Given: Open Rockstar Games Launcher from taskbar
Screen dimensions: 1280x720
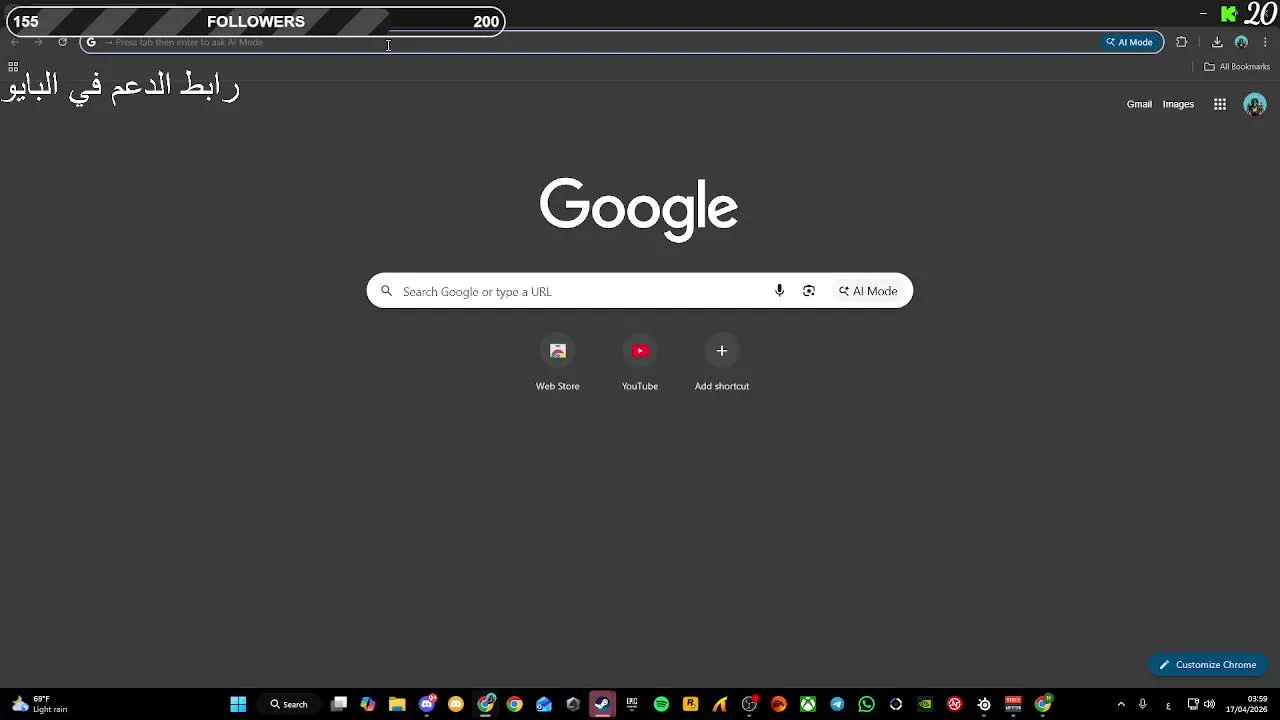Looking at the screenshot, I should (x=690, y=704).
